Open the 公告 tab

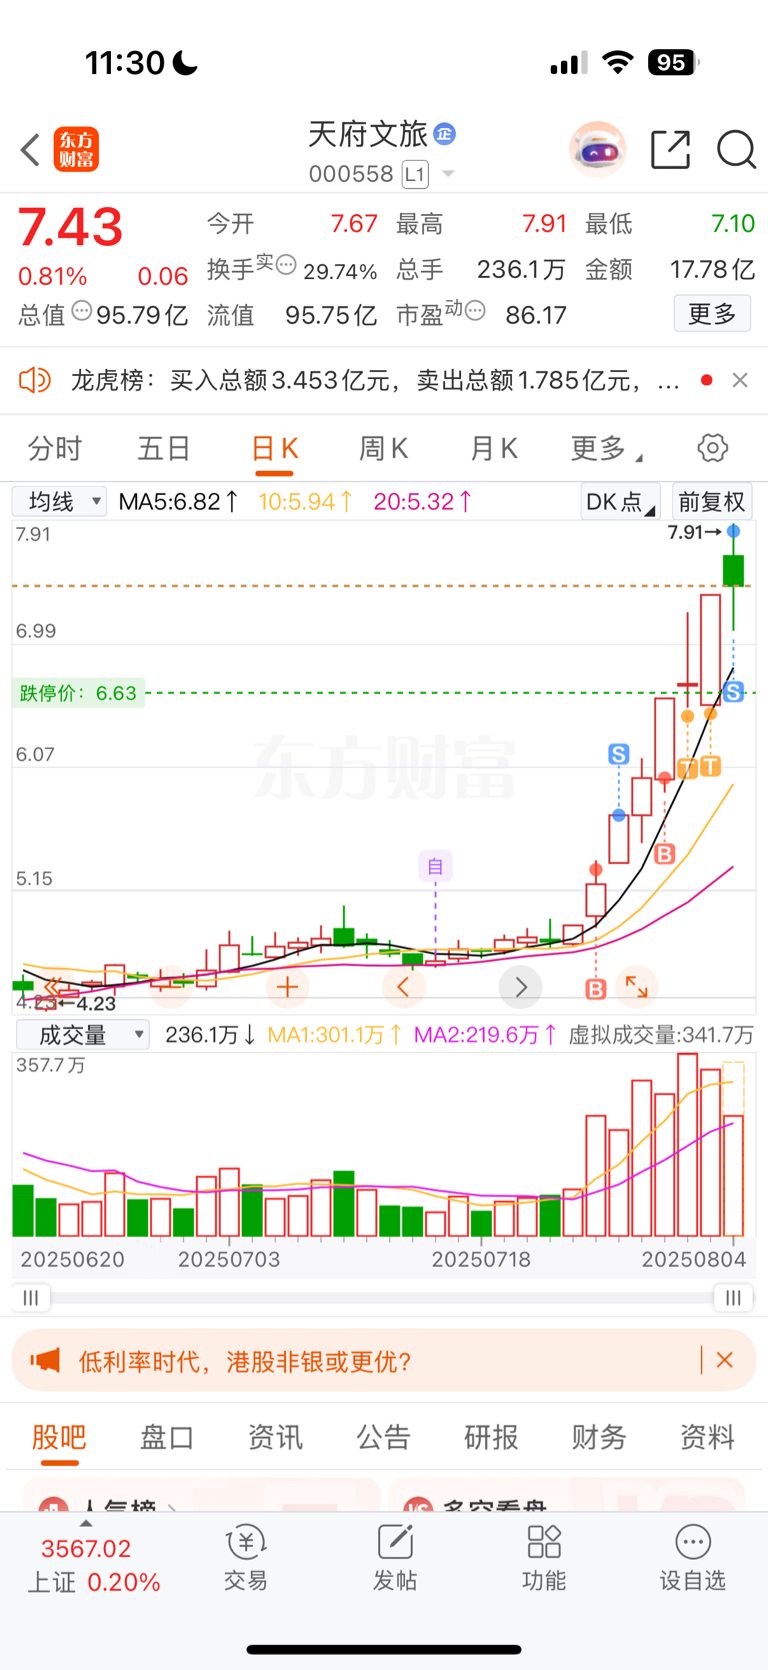coord(383,1437)
